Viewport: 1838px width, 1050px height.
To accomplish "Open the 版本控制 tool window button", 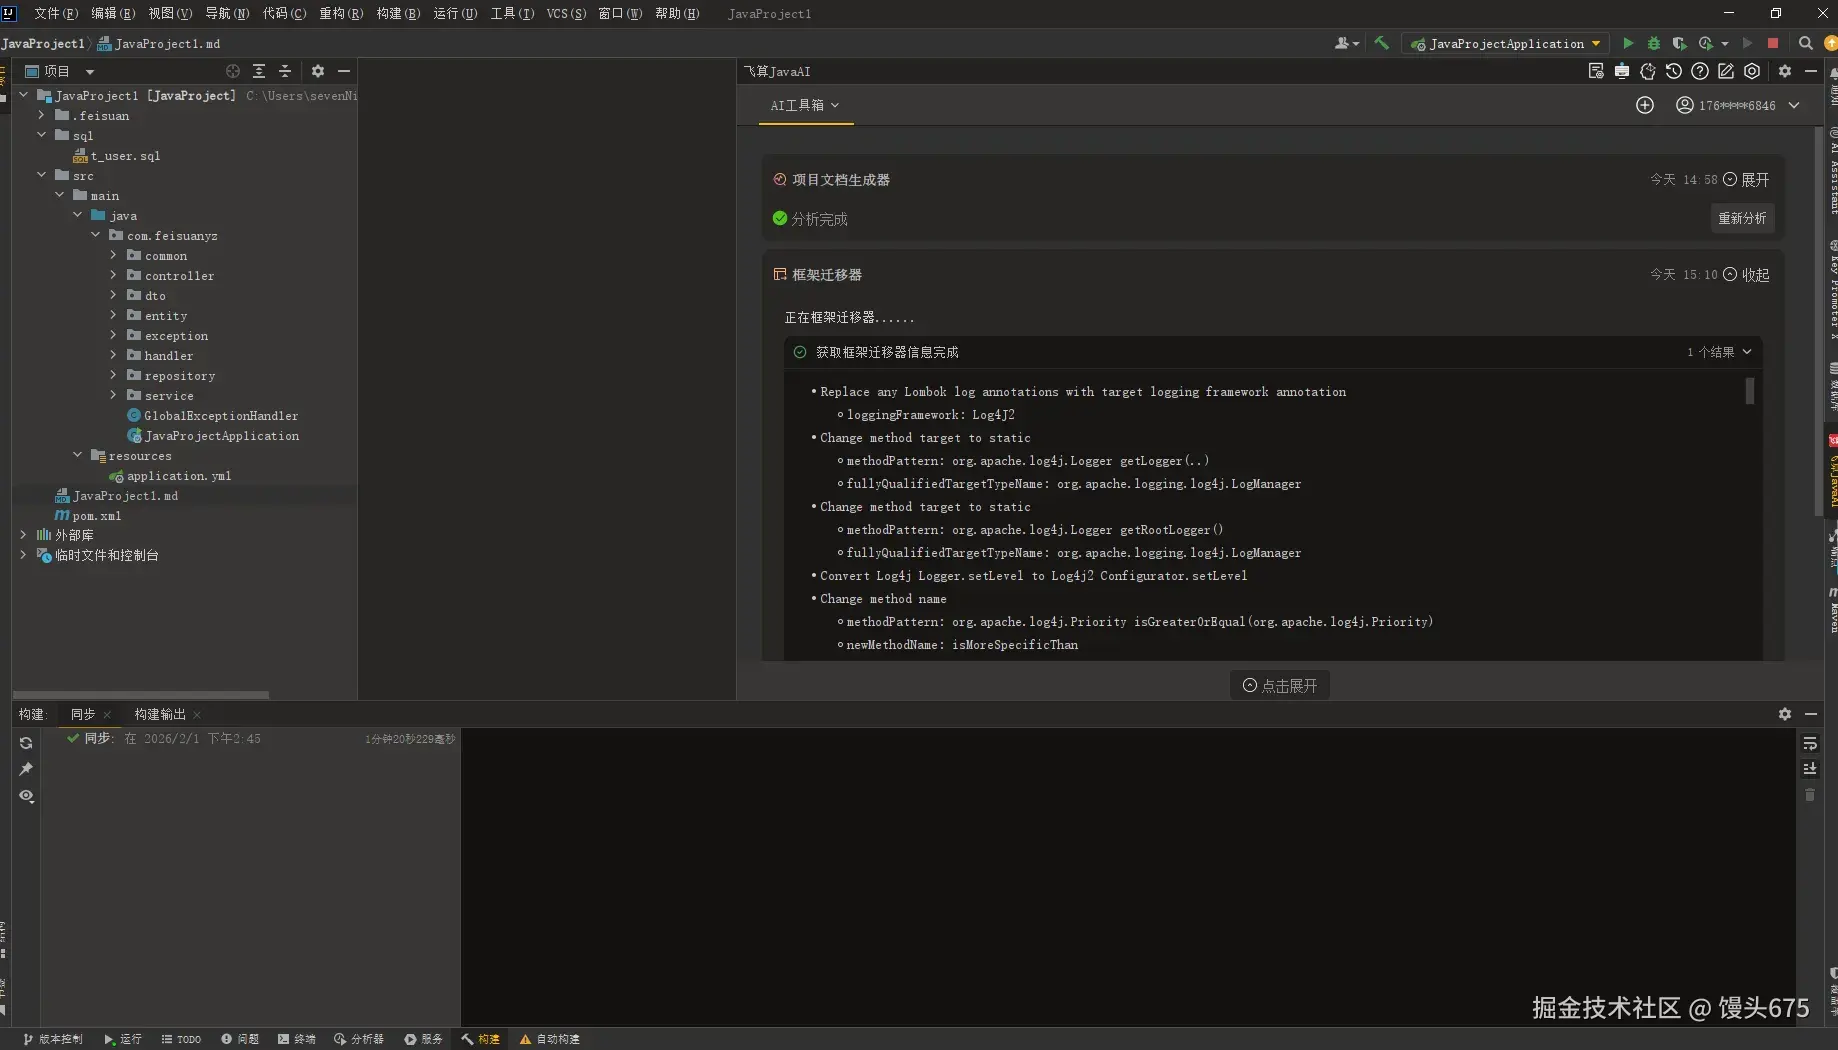I will (x=53, y=1039).
